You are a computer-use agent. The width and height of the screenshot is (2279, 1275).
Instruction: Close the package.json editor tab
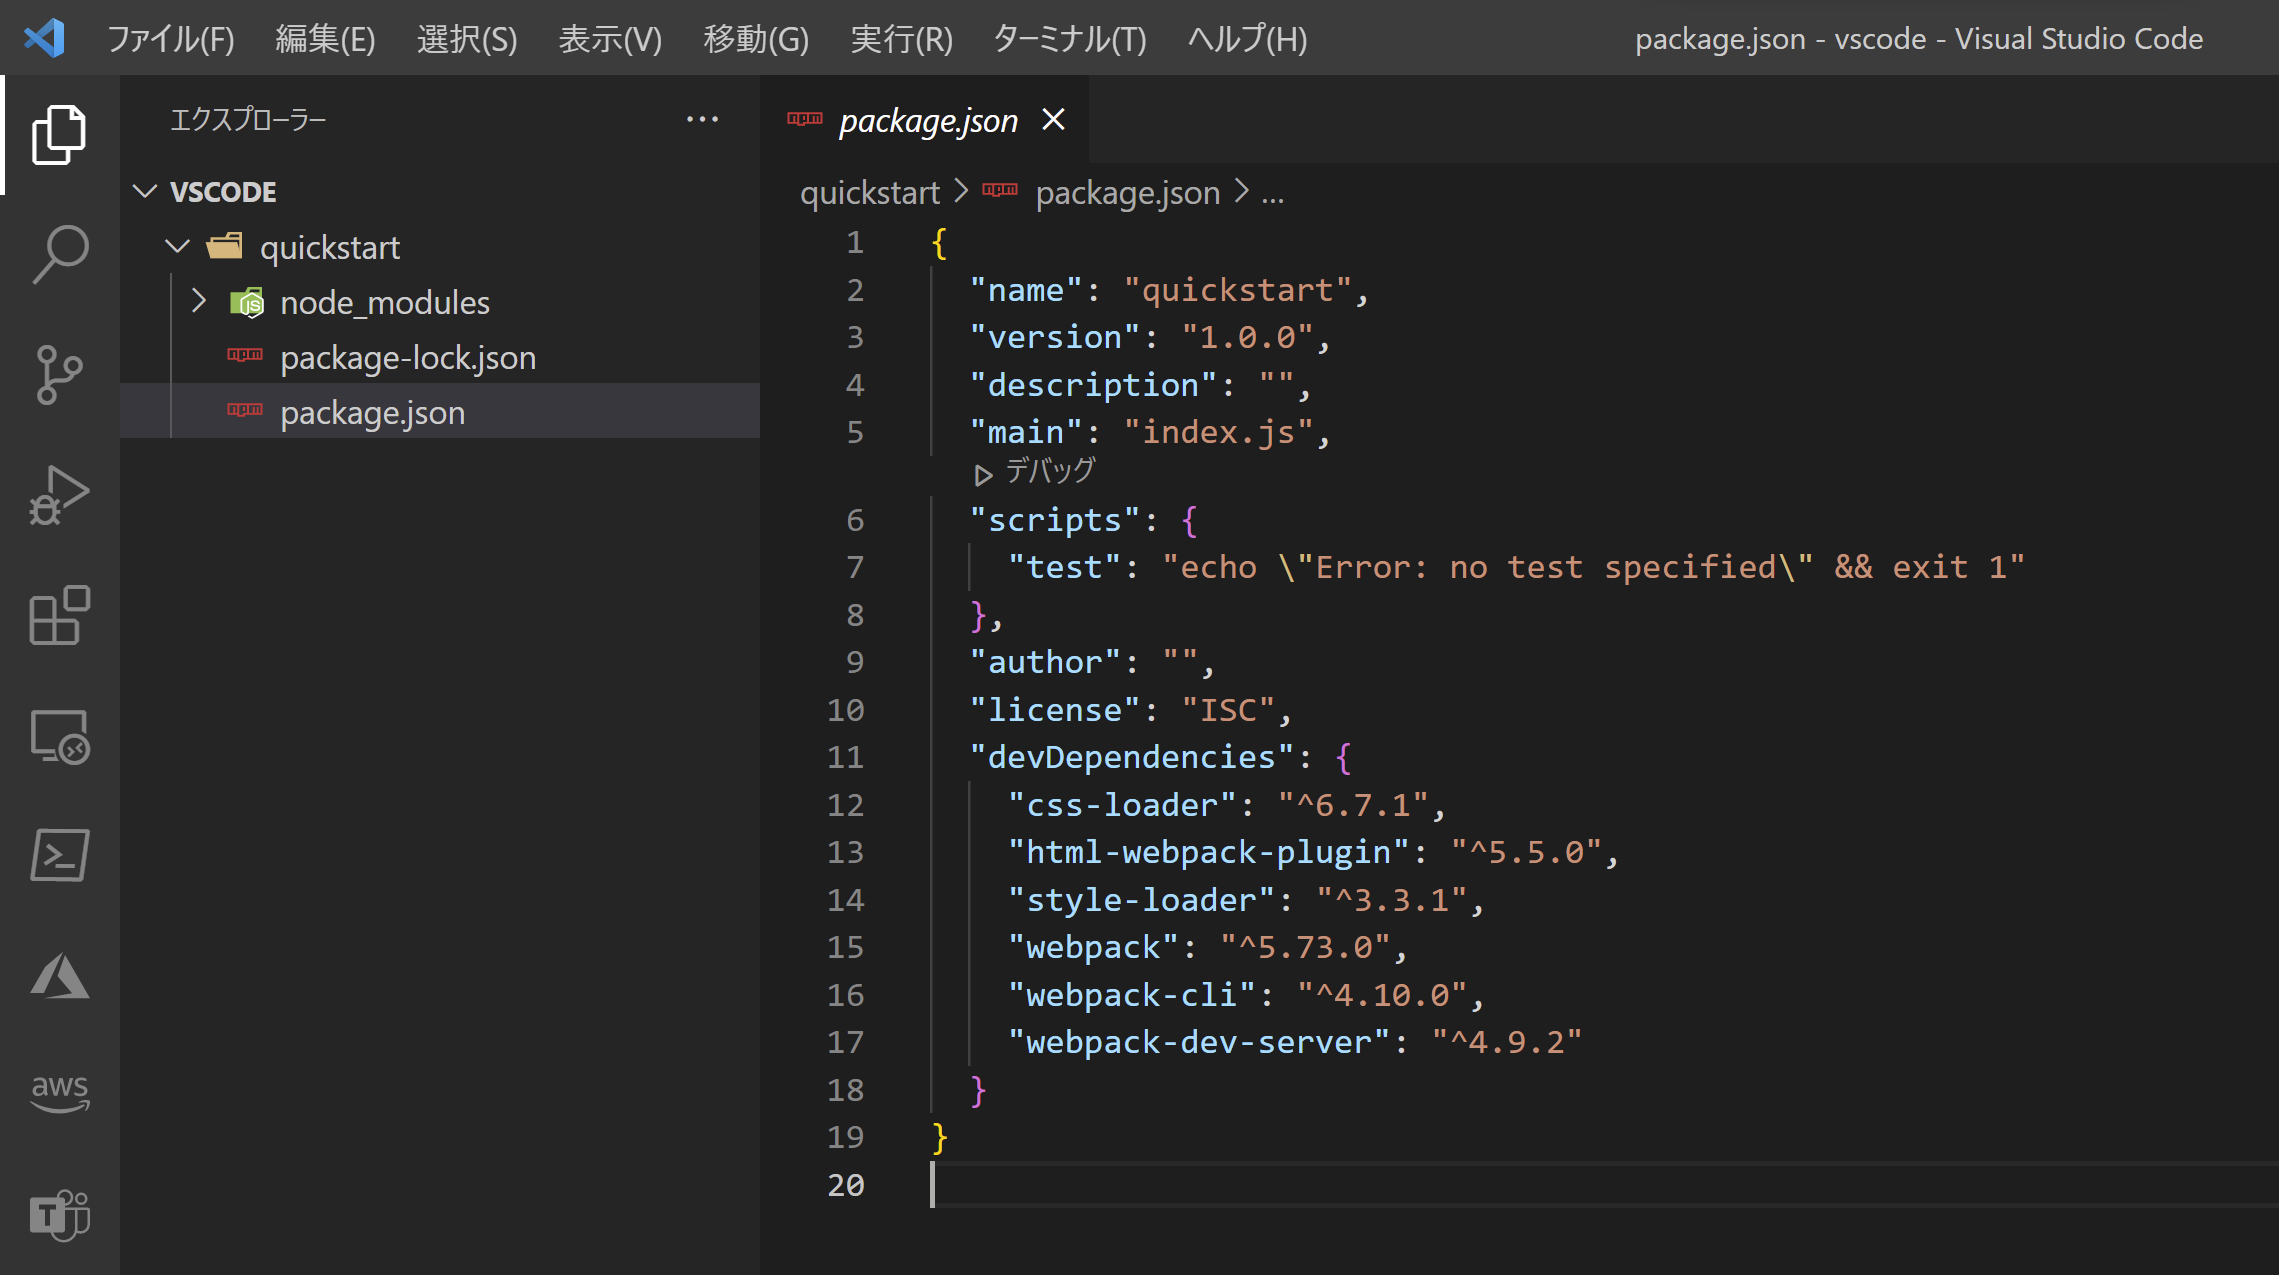[x=1053, y=119]
